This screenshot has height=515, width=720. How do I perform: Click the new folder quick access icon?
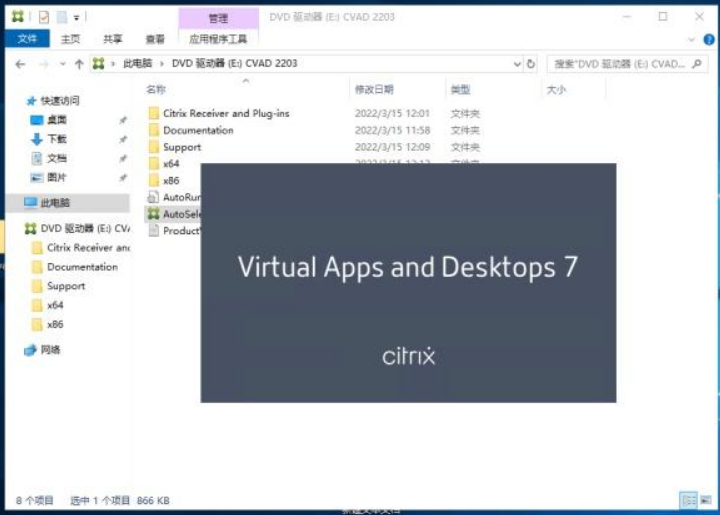(62, 17)
